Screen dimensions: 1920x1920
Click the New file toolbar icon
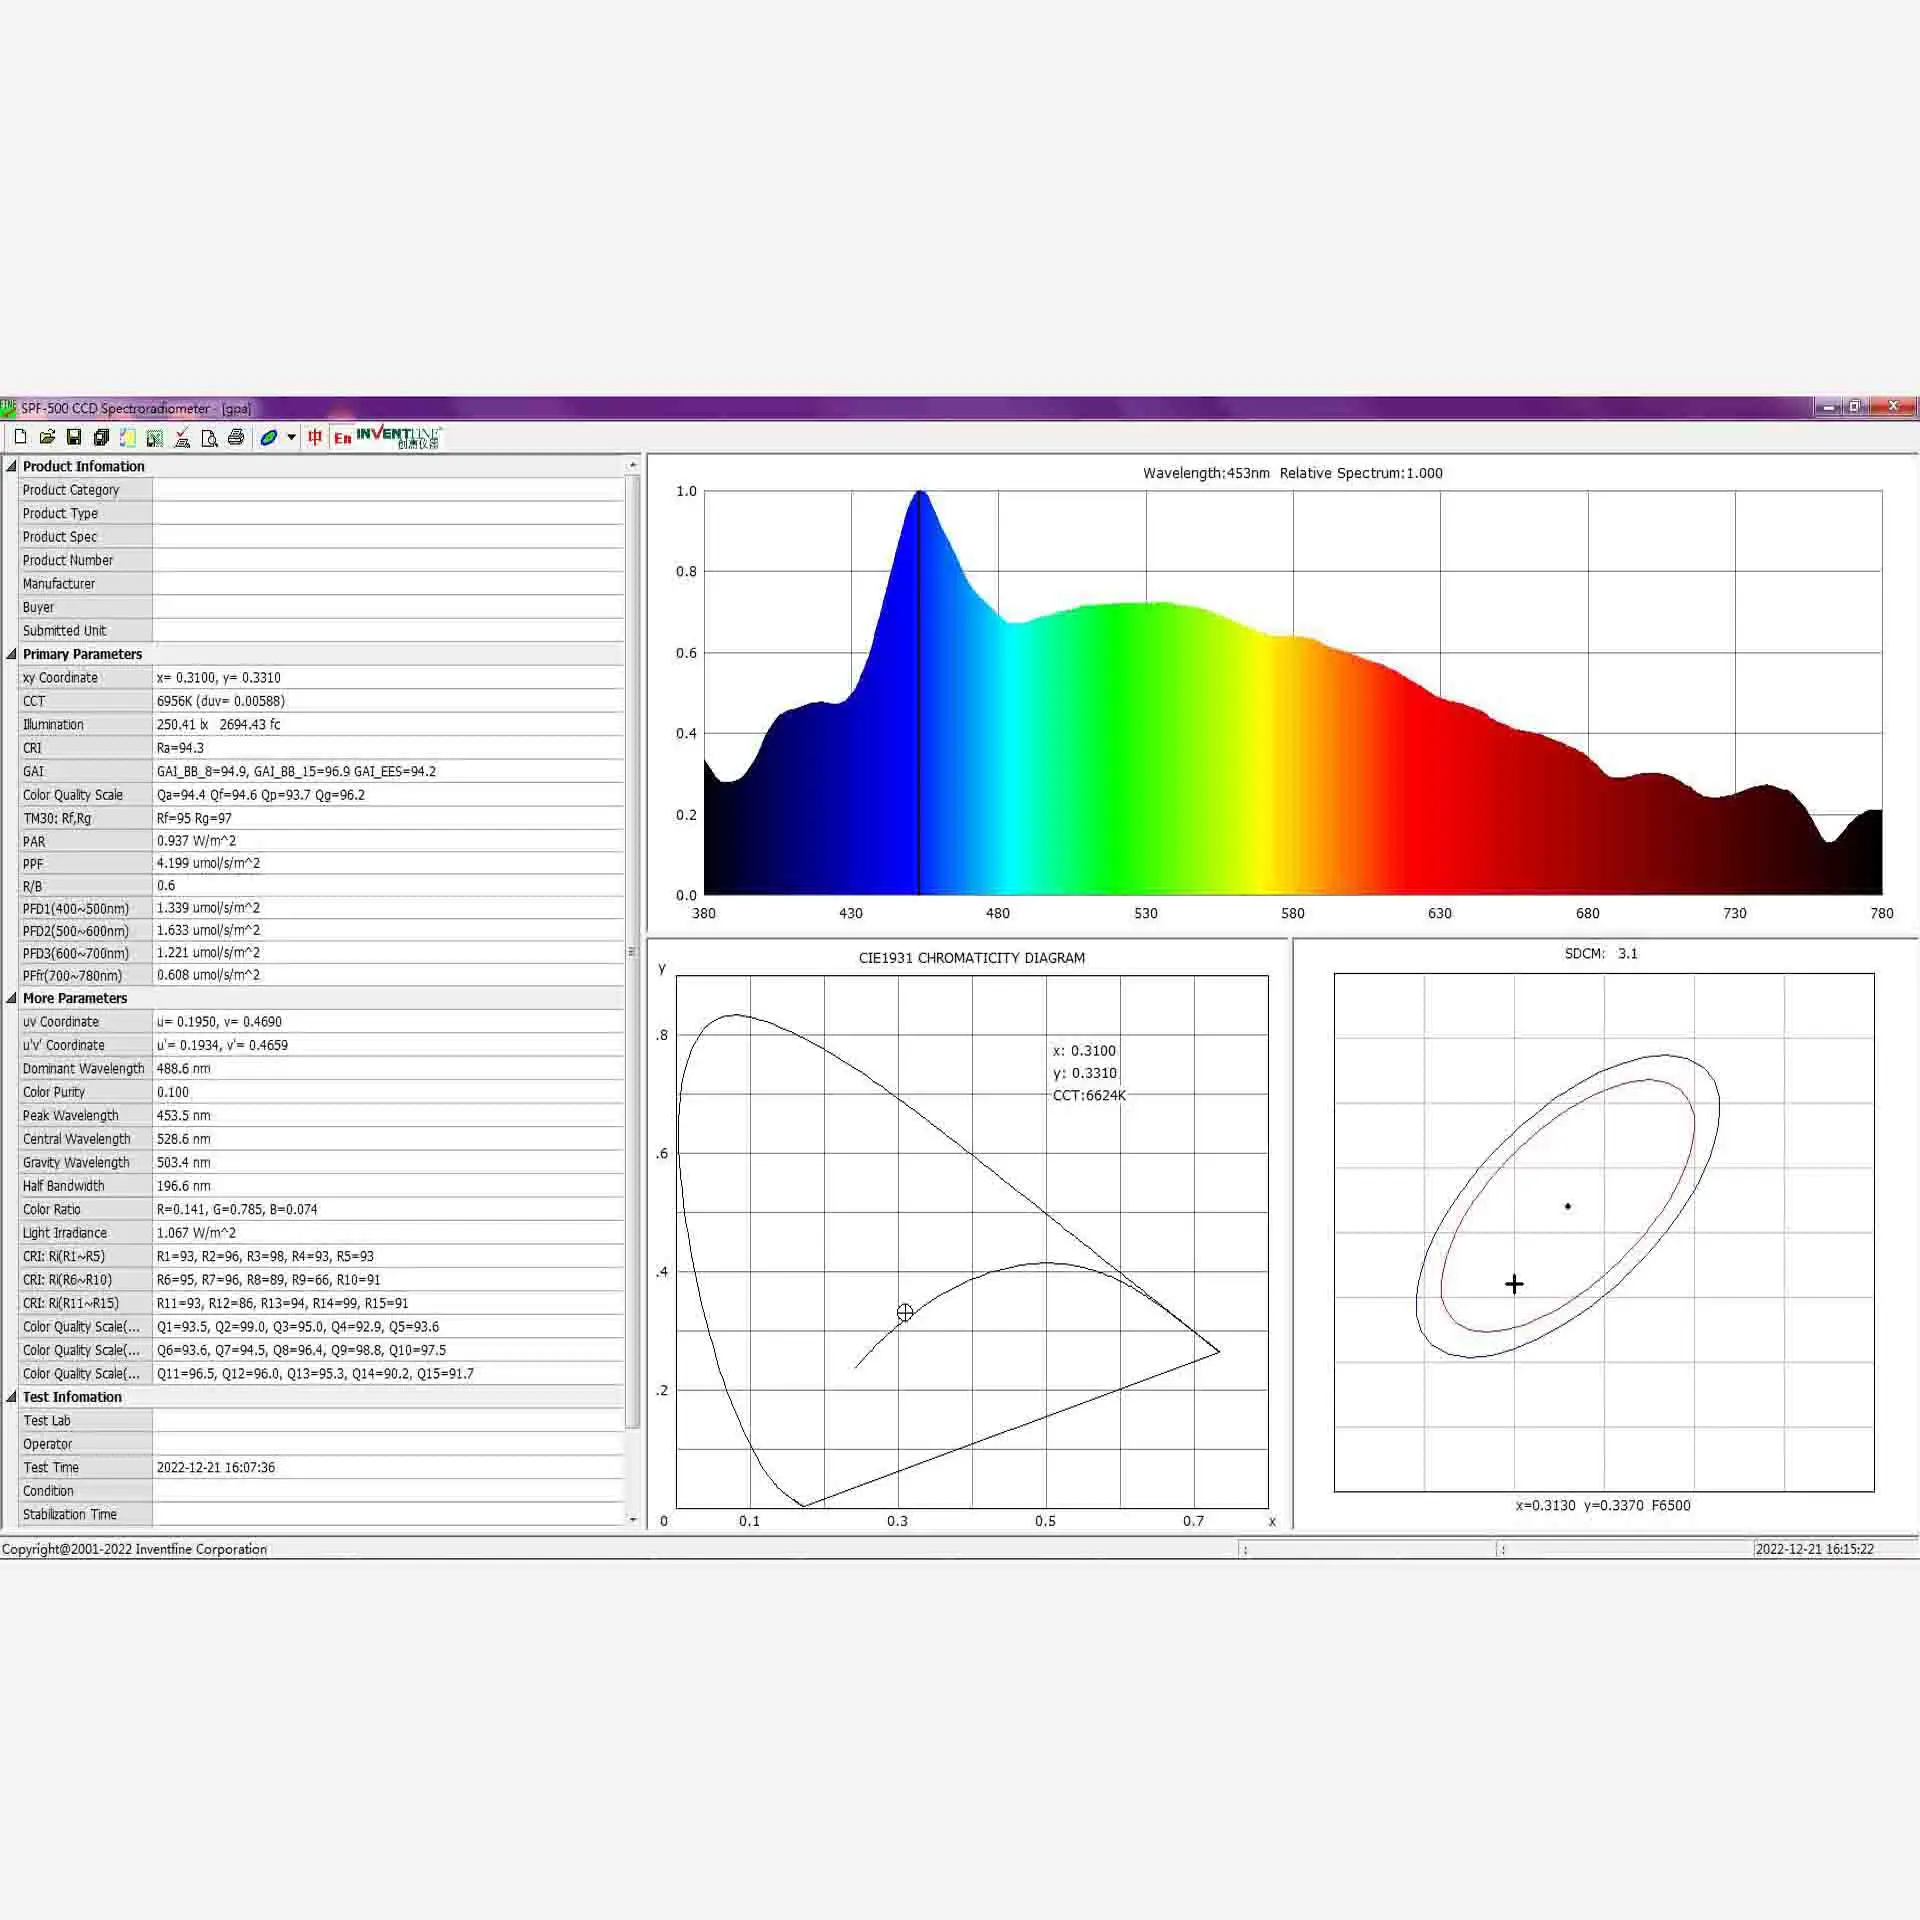point(20,437)
